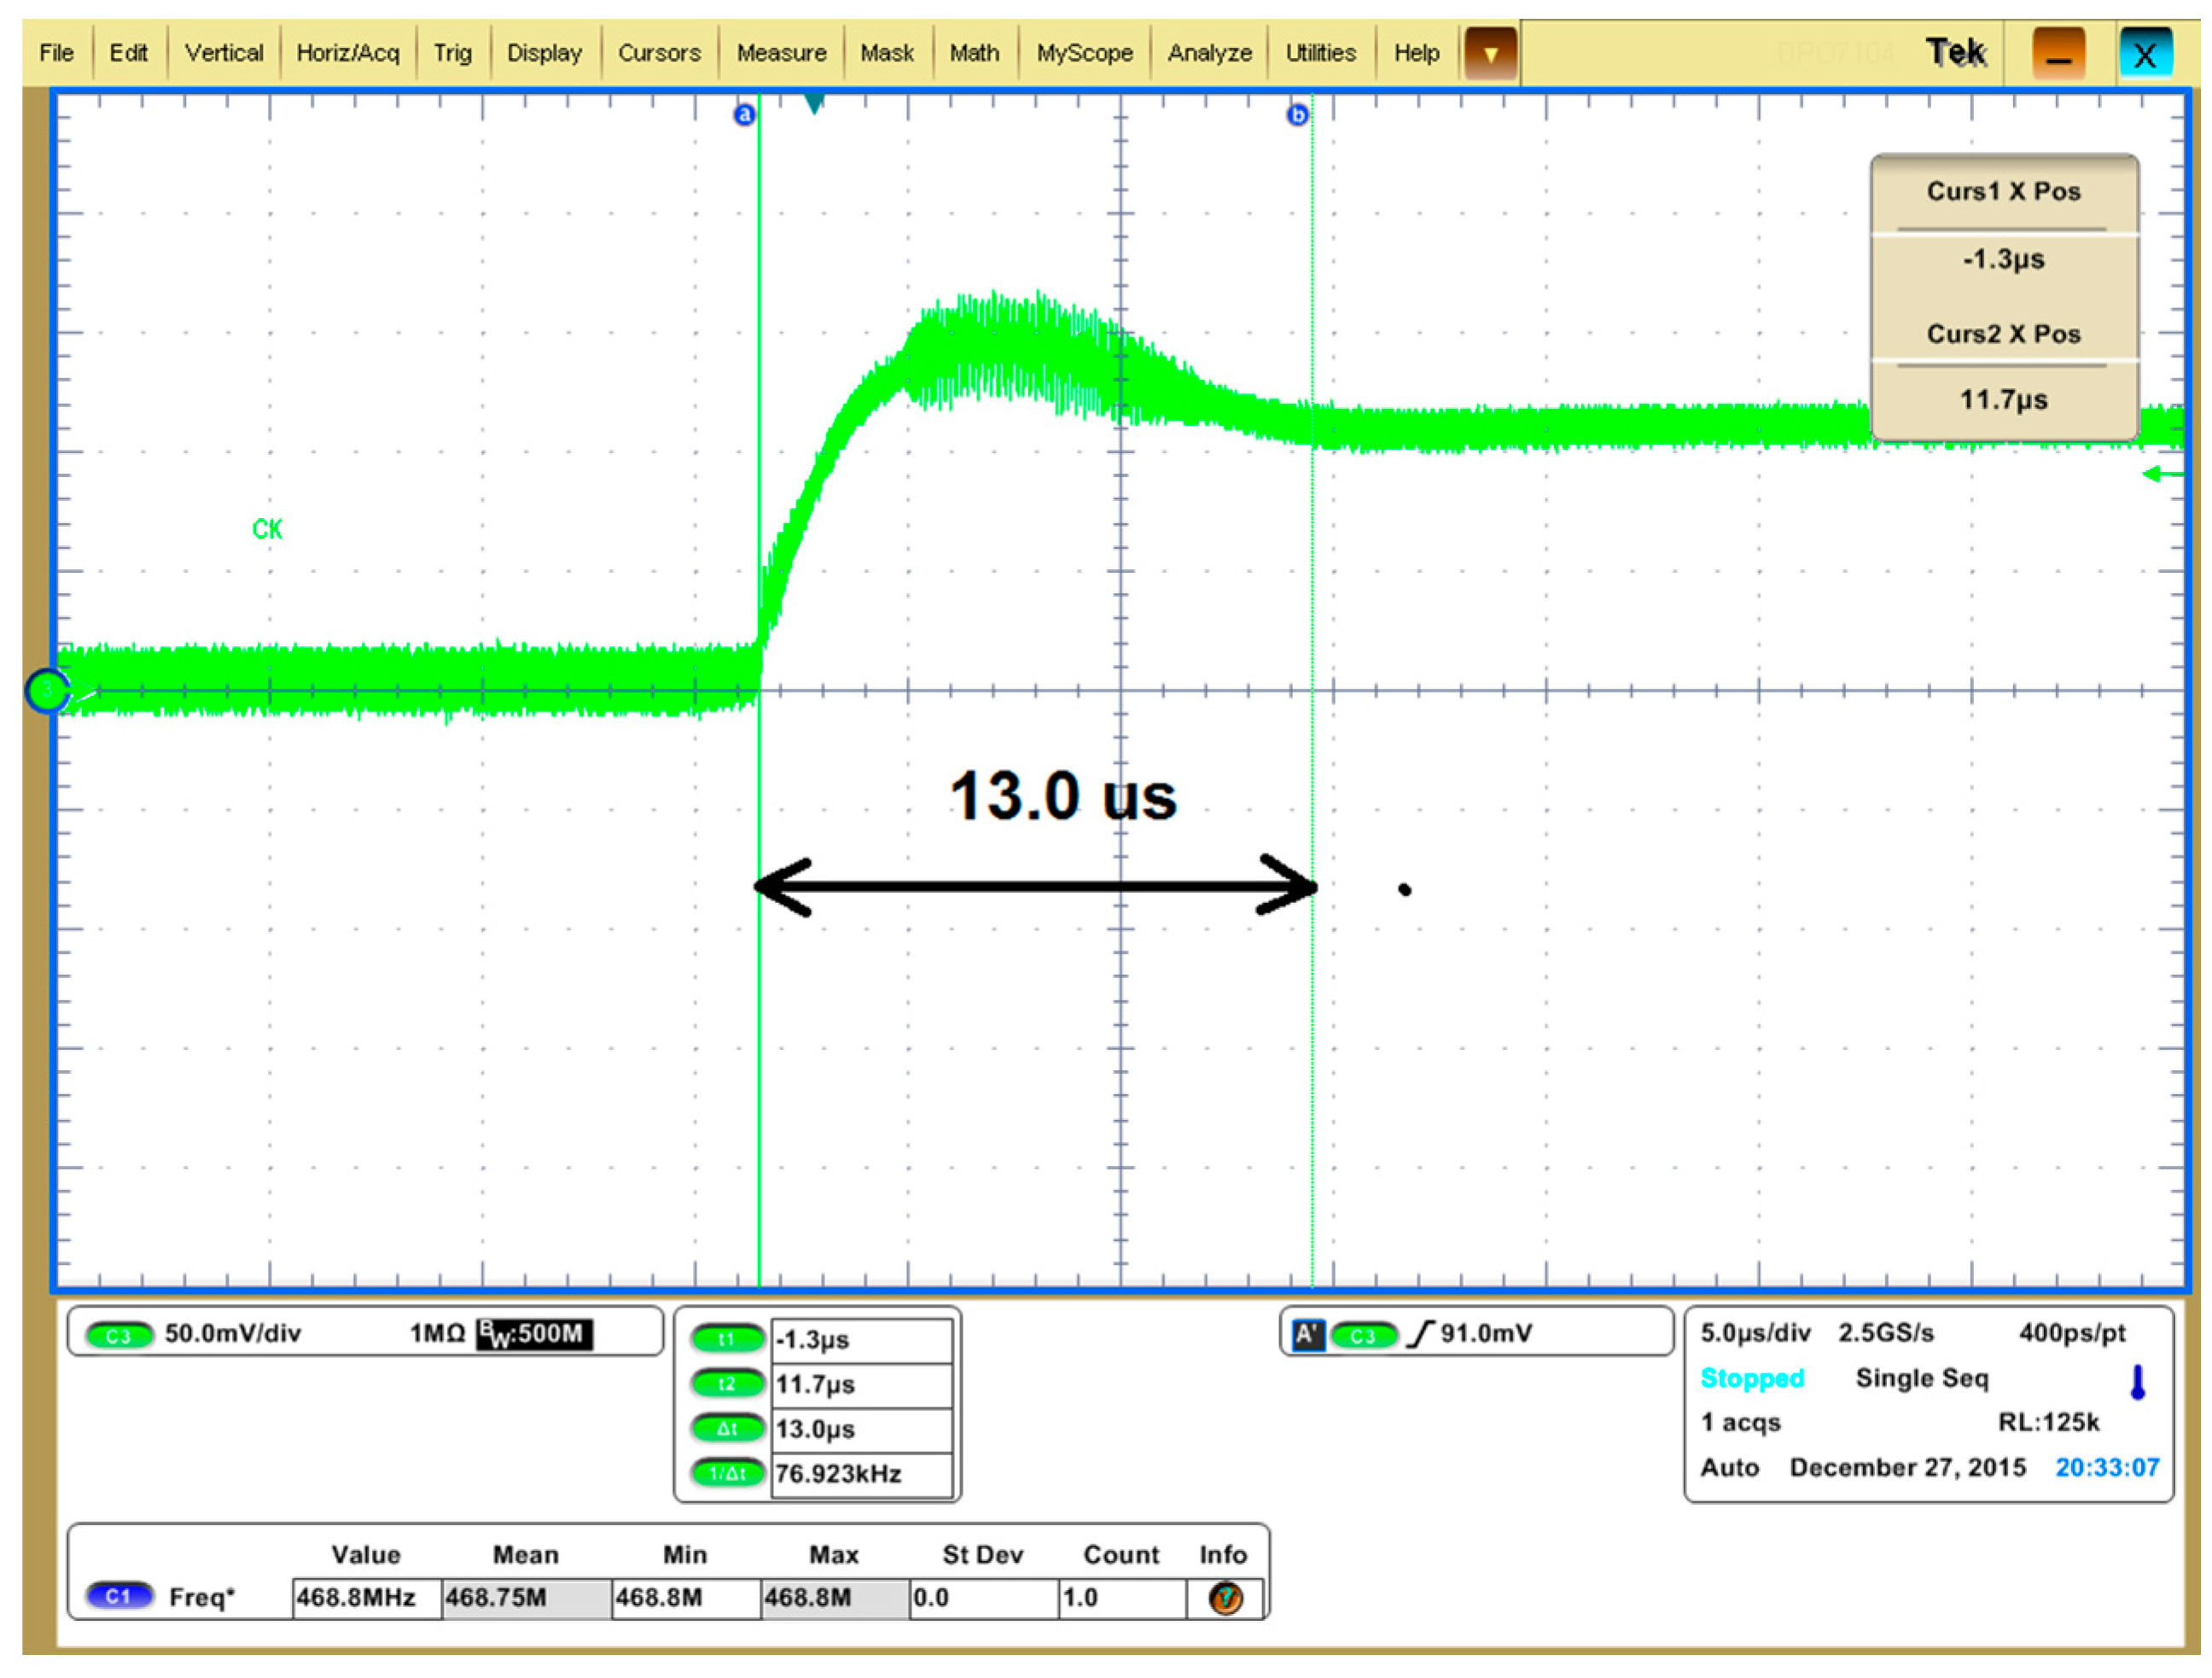2212x1678 pixels.
Task: Click the C1 badge in measurement row
Action: point(119,1597)
